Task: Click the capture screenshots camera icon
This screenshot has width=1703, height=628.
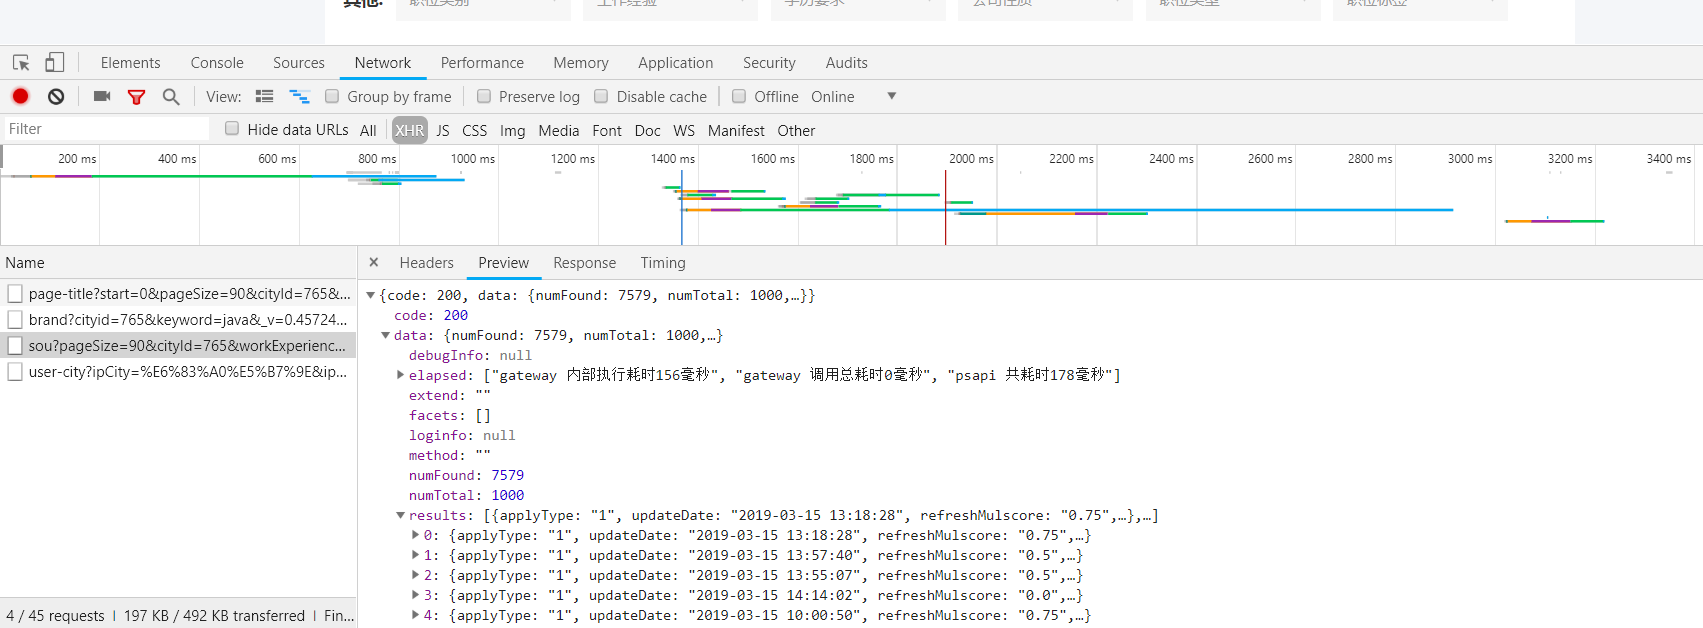Action: point(101,96)
